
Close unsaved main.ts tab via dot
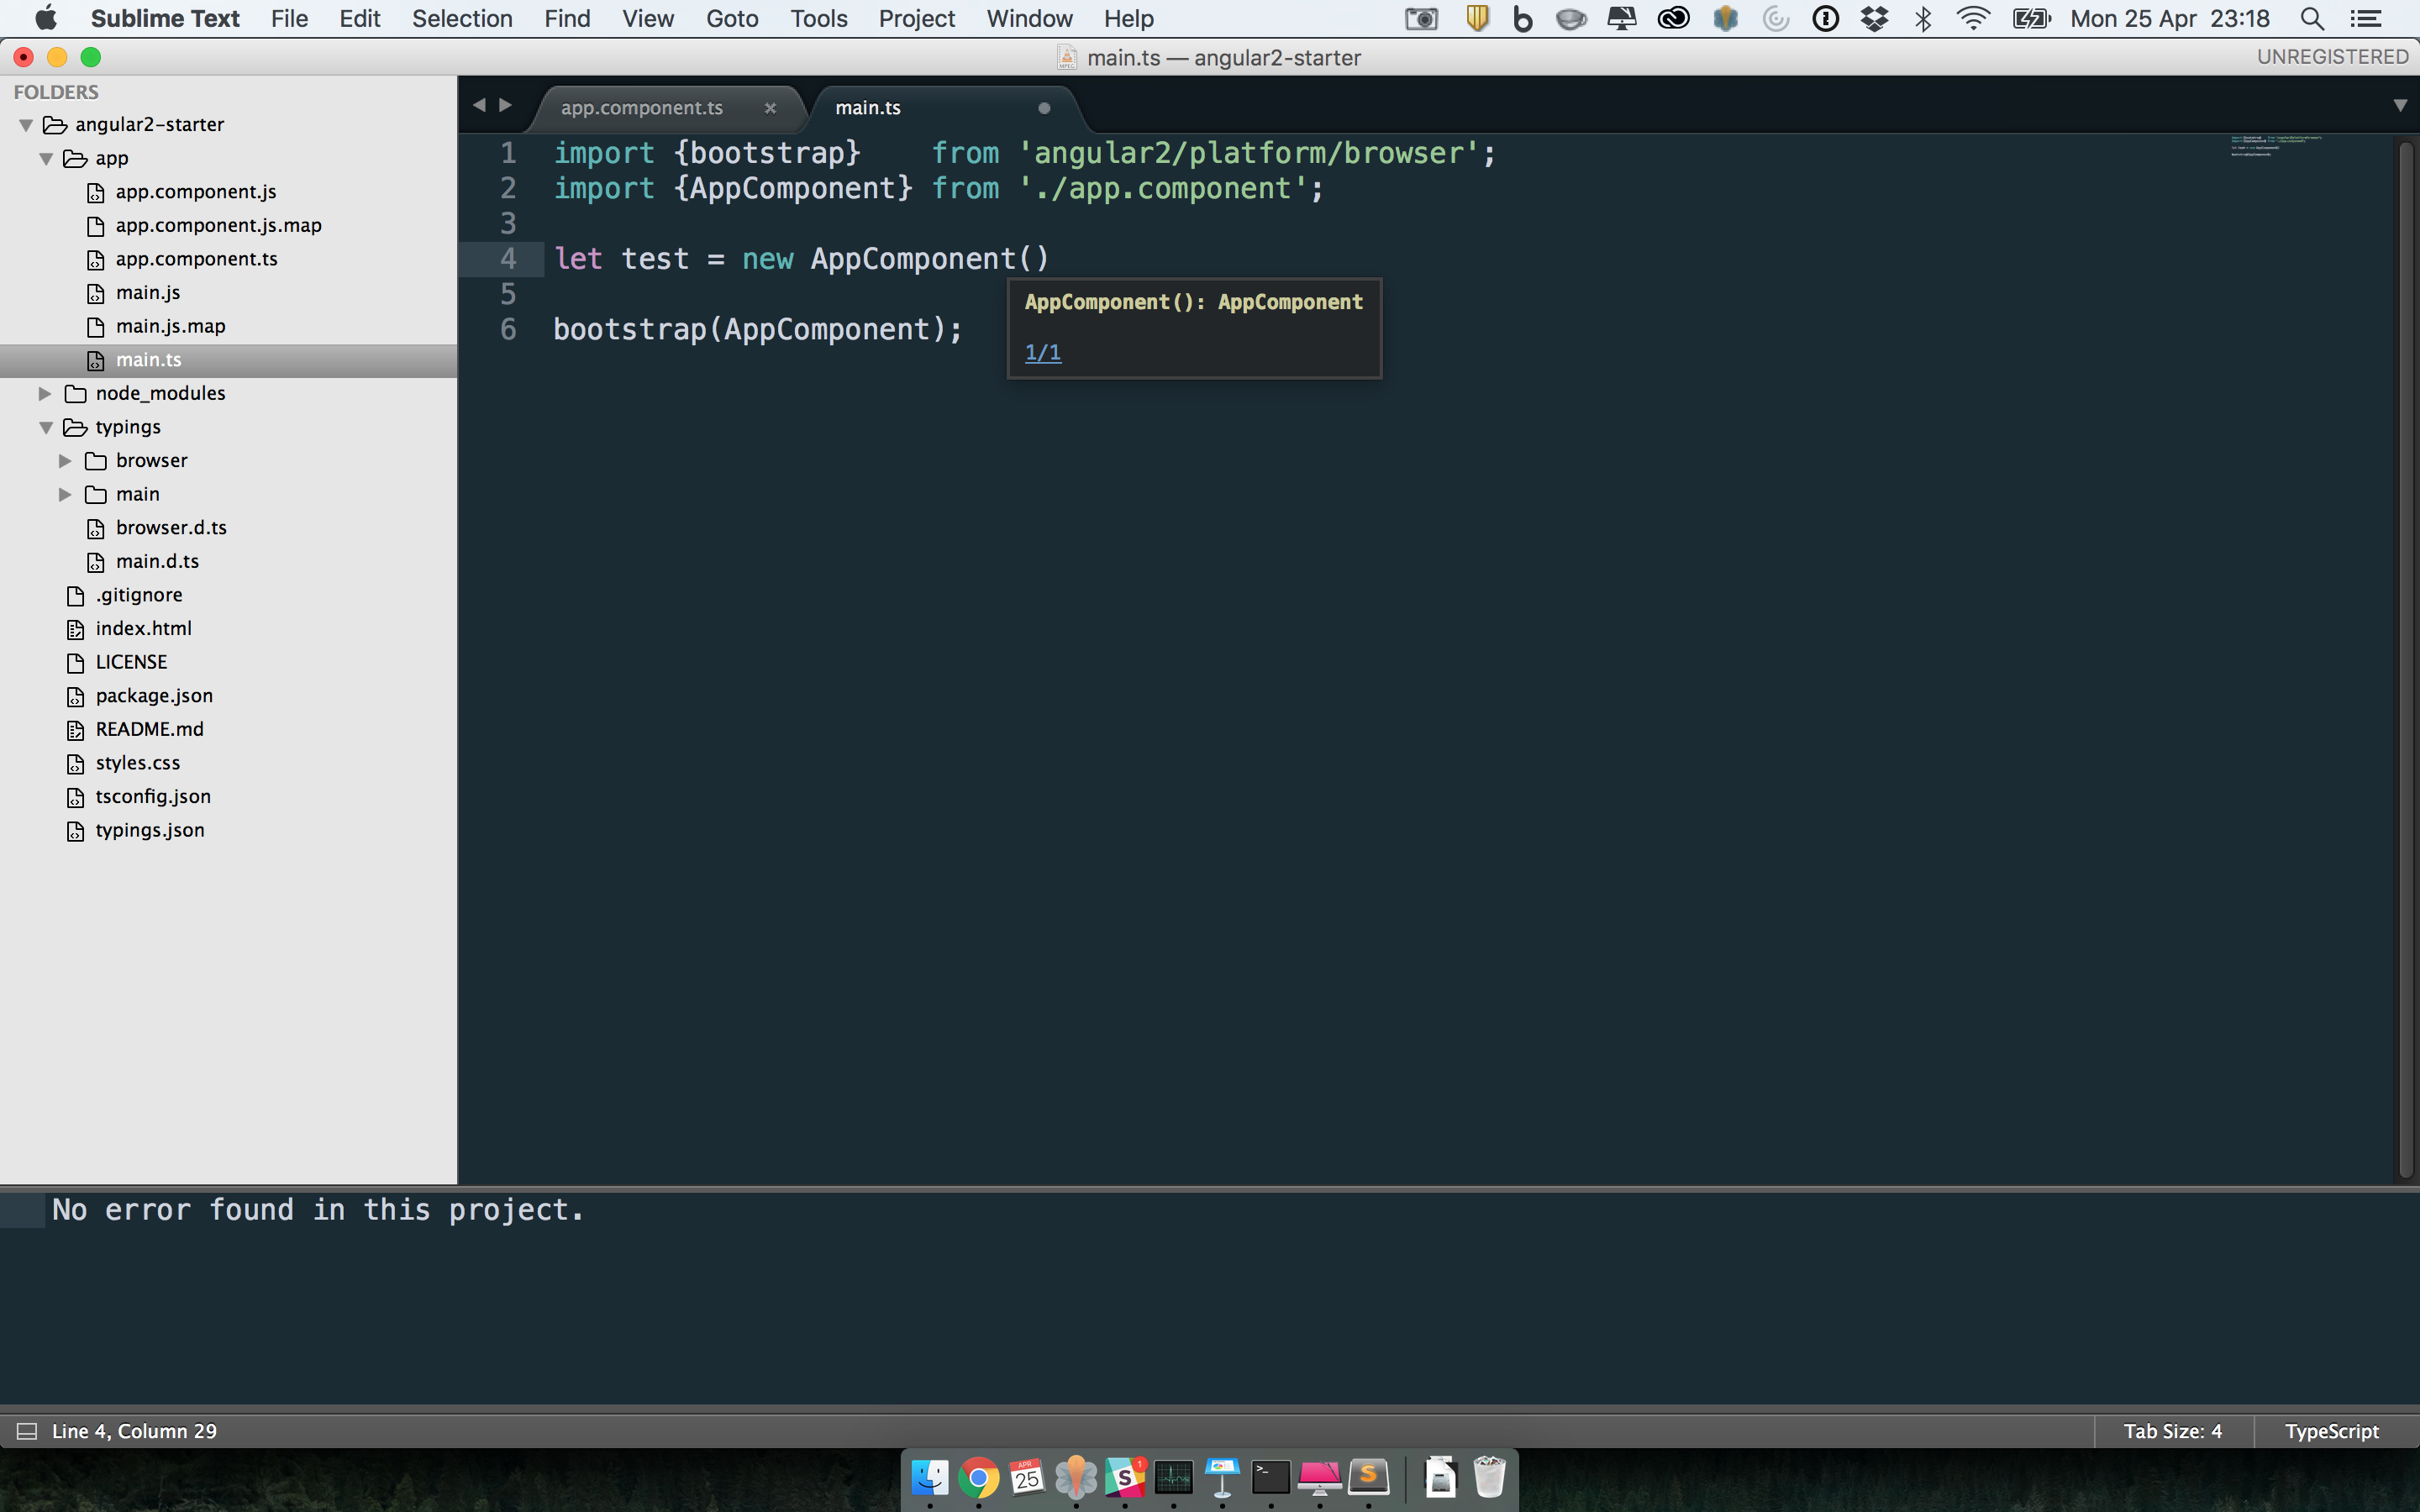click(1043, 108)
